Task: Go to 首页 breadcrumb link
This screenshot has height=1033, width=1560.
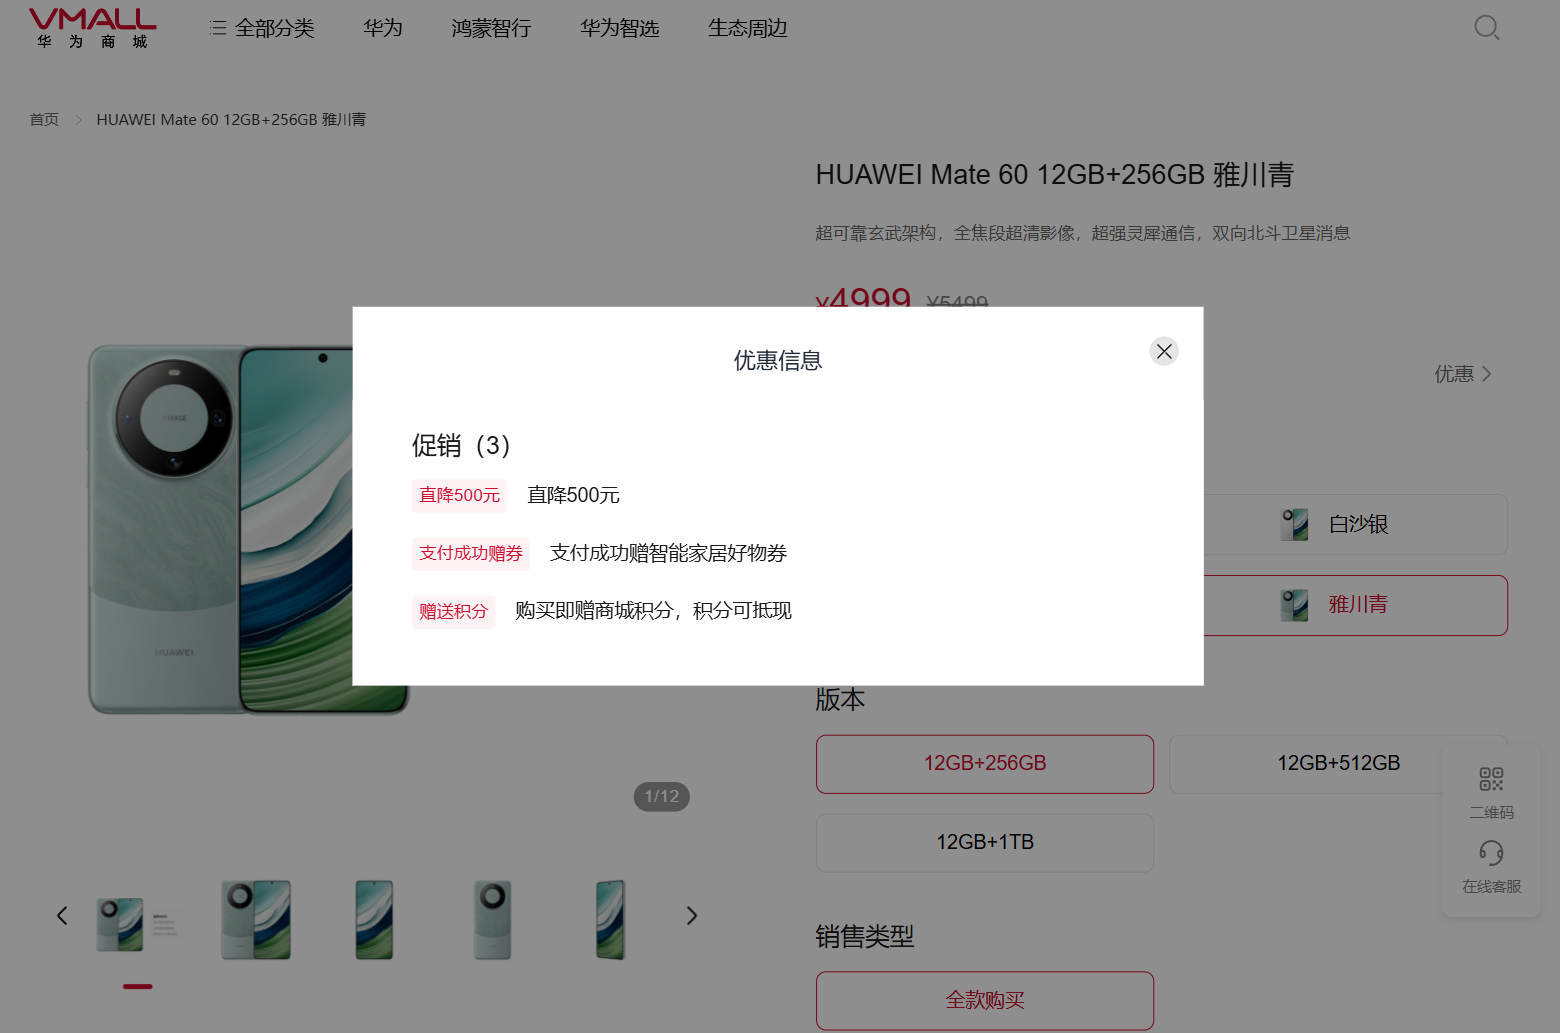Action: (44, 120)
